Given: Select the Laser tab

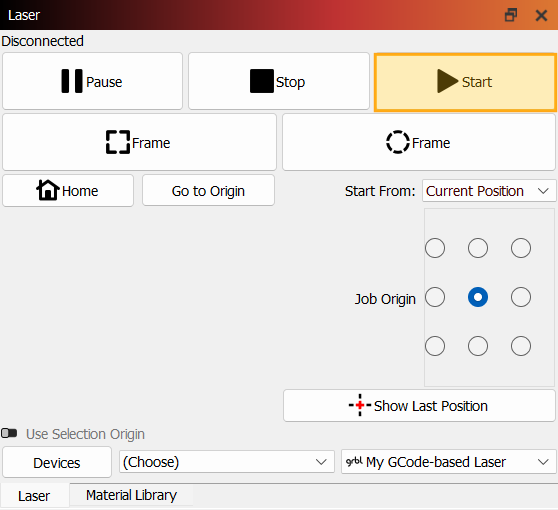Looking at the screenshot, I should (34, 496).
